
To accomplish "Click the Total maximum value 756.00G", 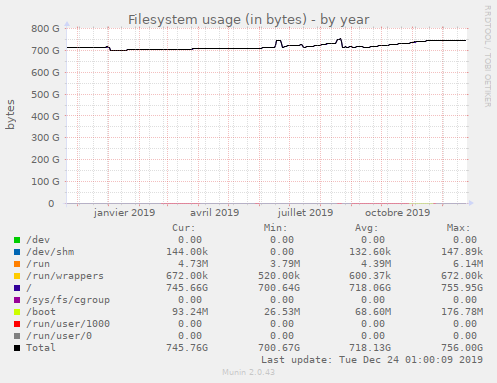I will [462, 348].
